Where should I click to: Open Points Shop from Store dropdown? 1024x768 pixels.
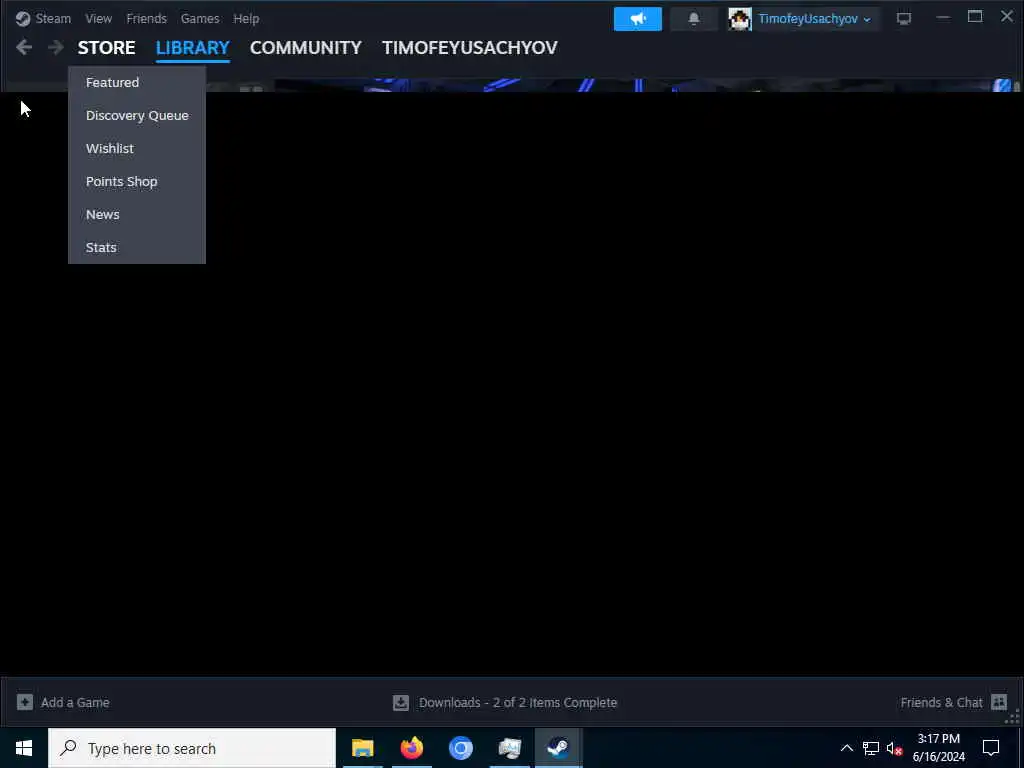136,182
